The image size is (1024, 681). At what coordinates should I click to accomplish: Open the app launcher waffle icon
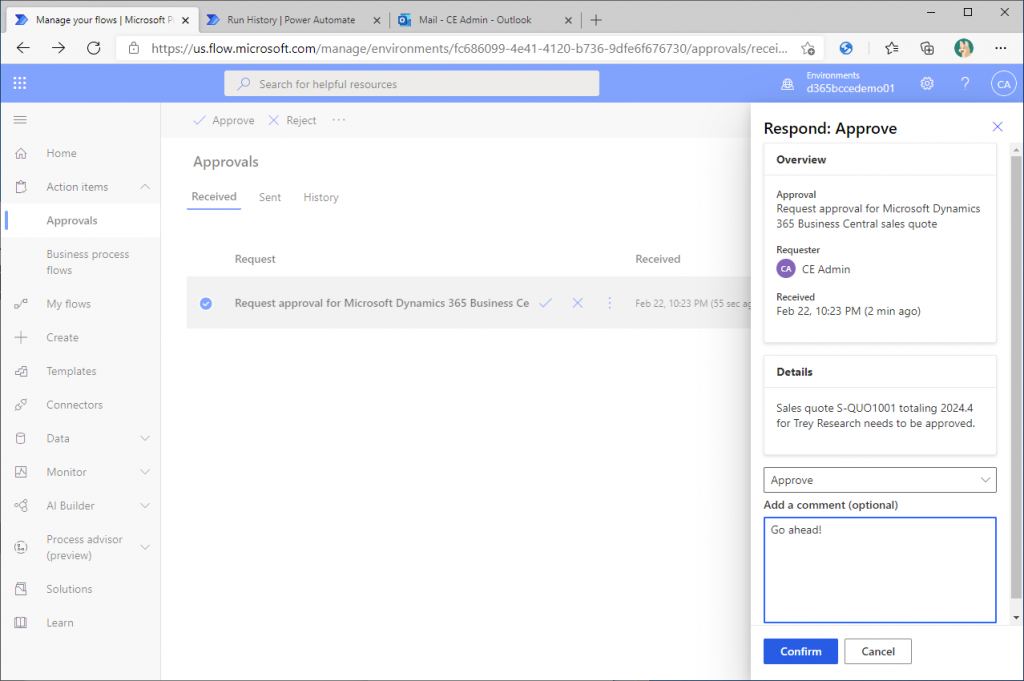(x=20, y=83)
